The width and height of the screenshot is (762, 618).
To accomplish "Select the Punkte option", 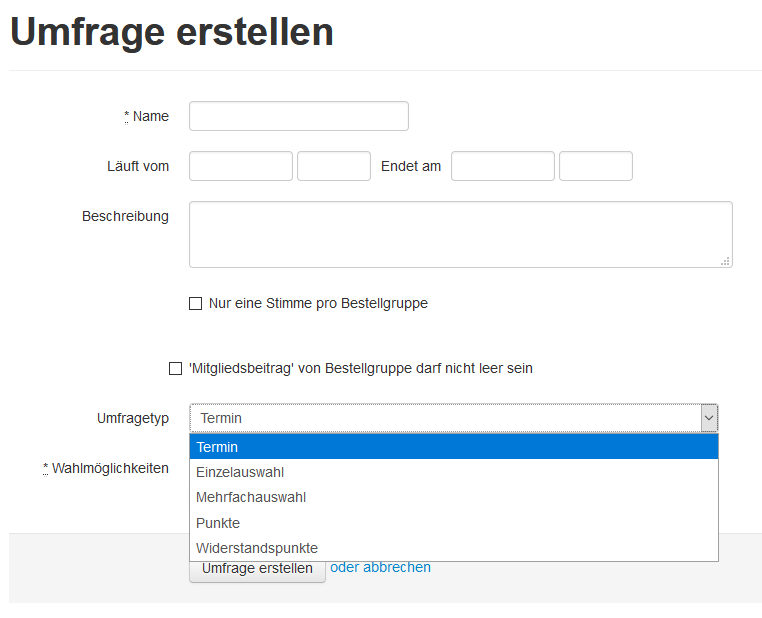I will [x=453, y=523].
